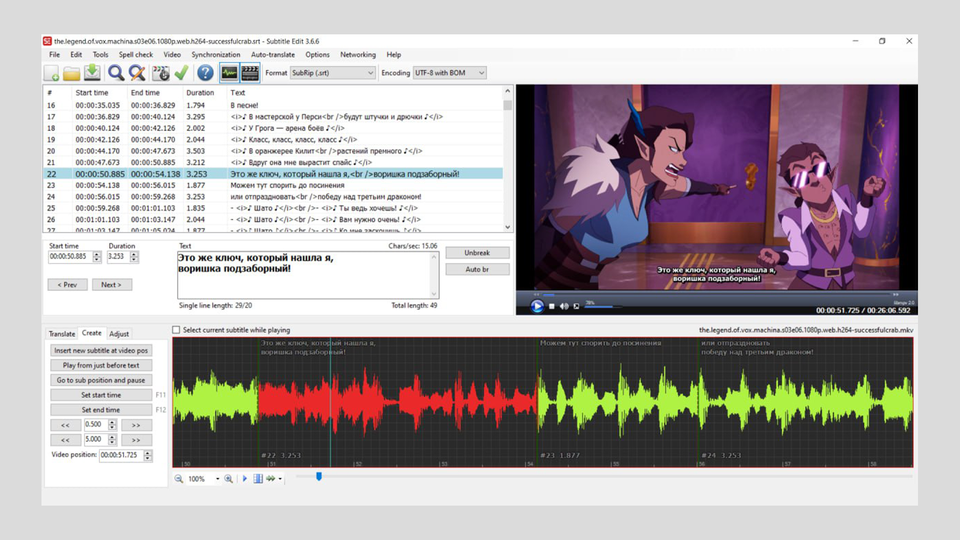The height and width of the screenshot is (540, 960).
Task: Mute the video player audio
Action: click(564, 306)
